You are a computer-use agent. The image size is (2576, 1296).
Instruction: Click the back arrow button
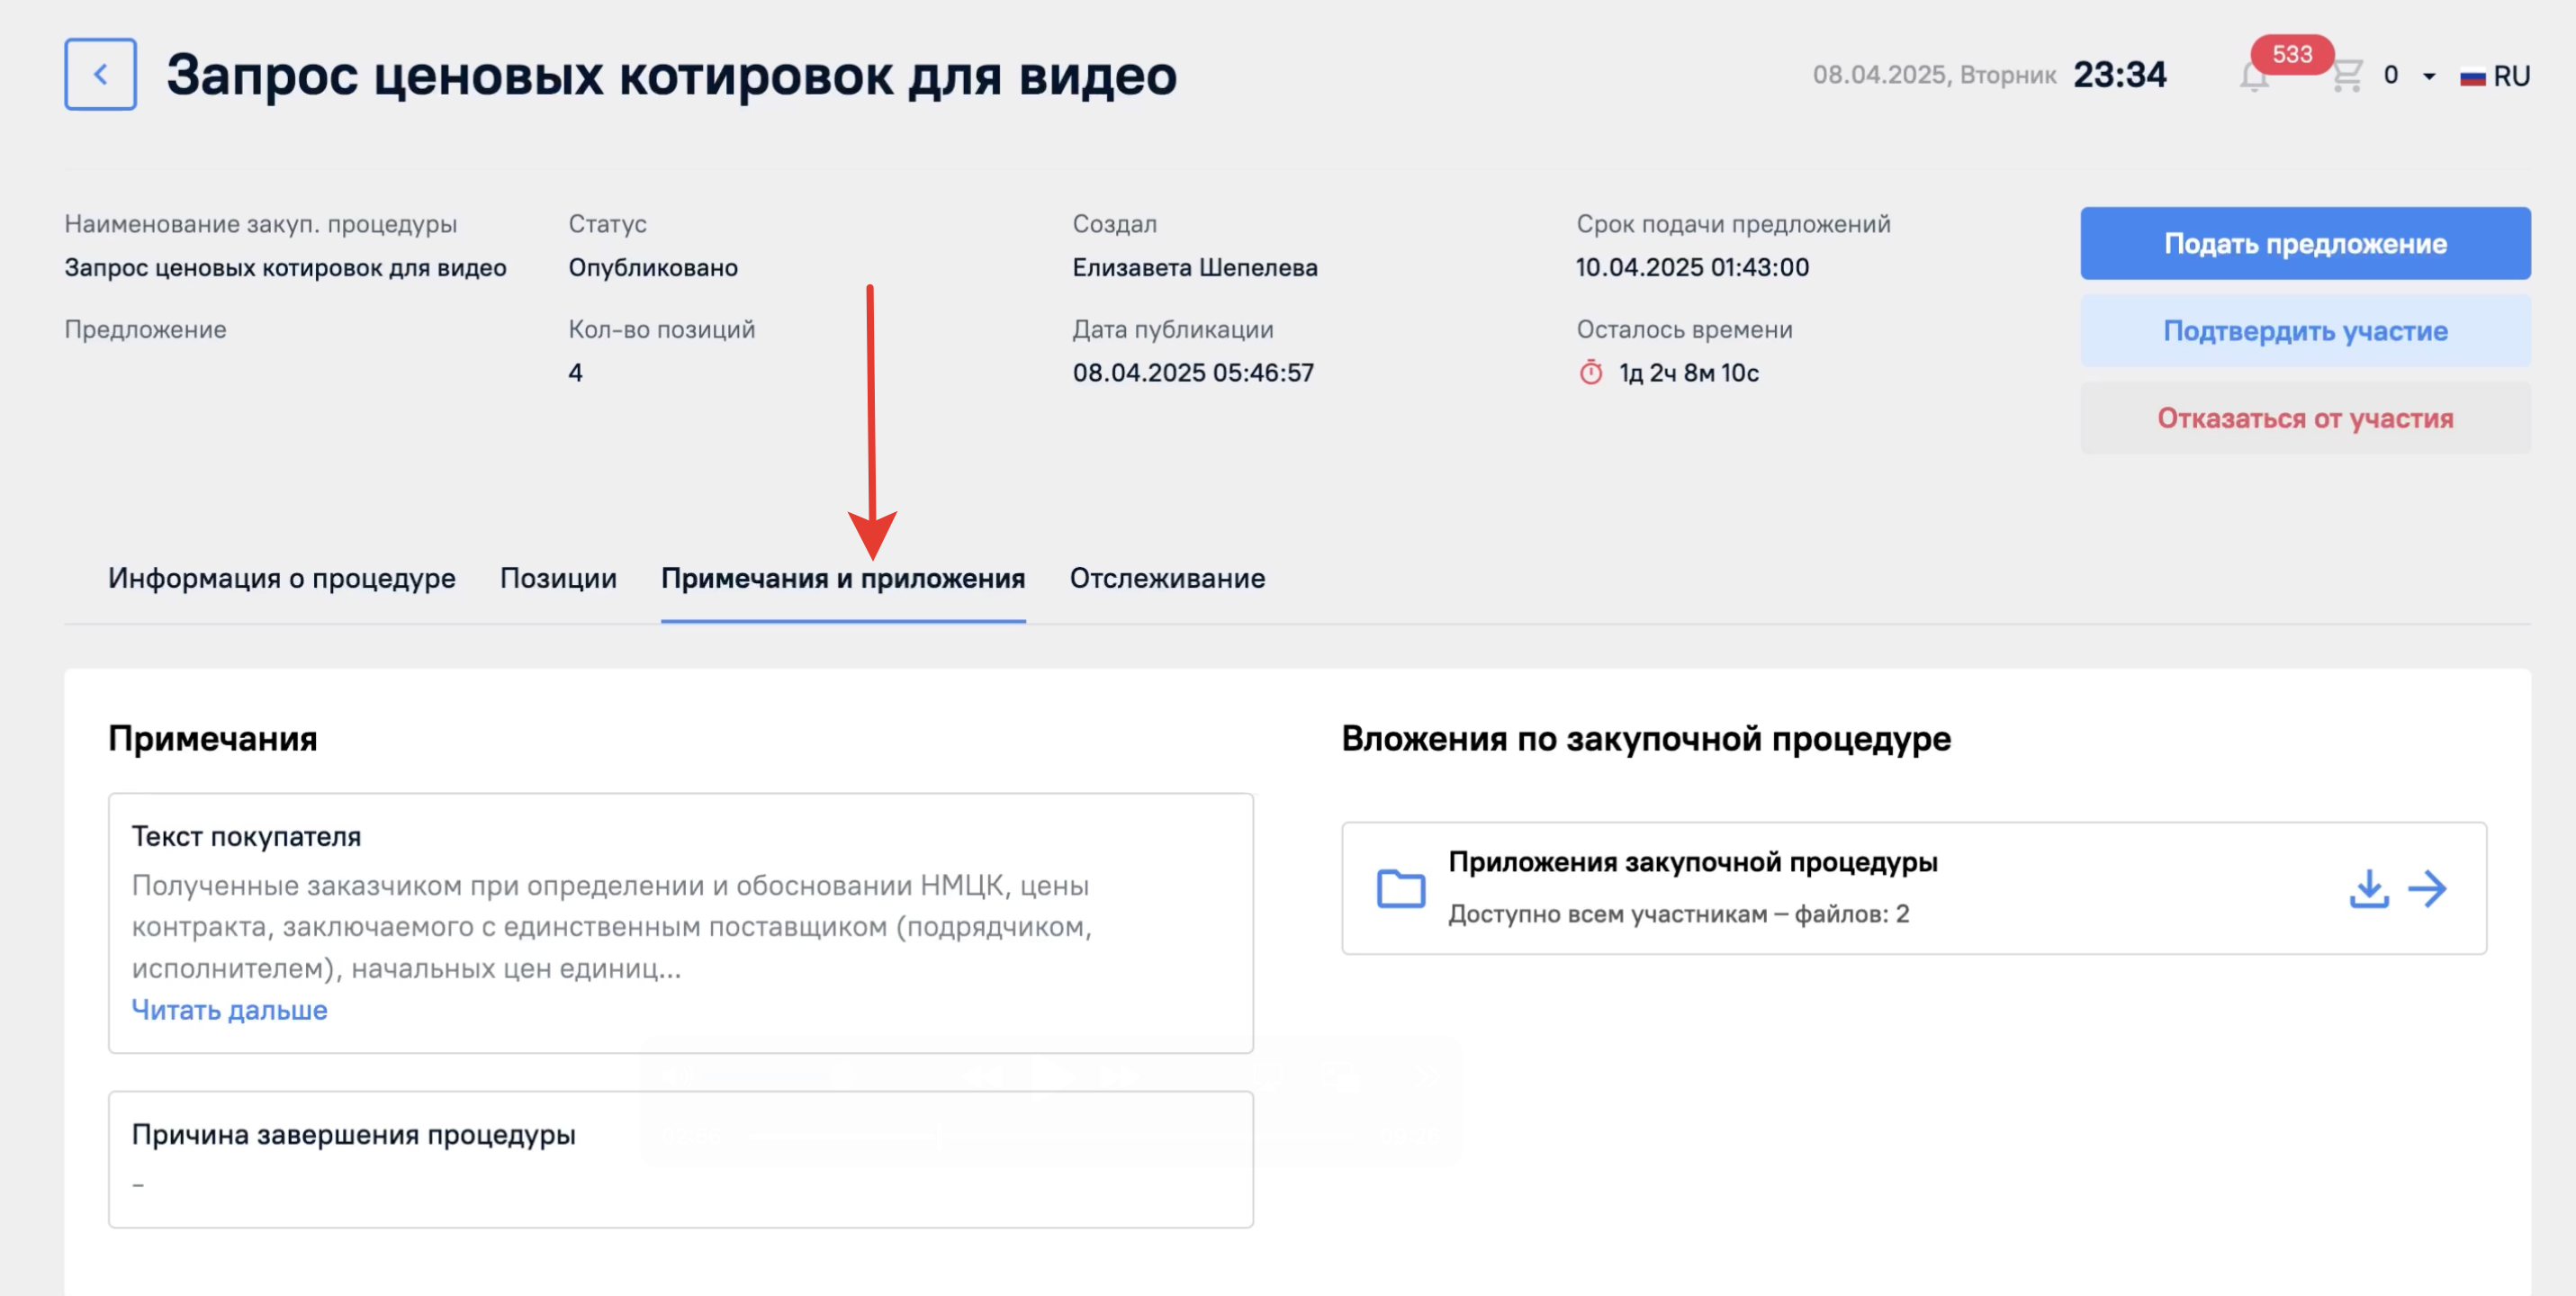(x=100, y=74)
